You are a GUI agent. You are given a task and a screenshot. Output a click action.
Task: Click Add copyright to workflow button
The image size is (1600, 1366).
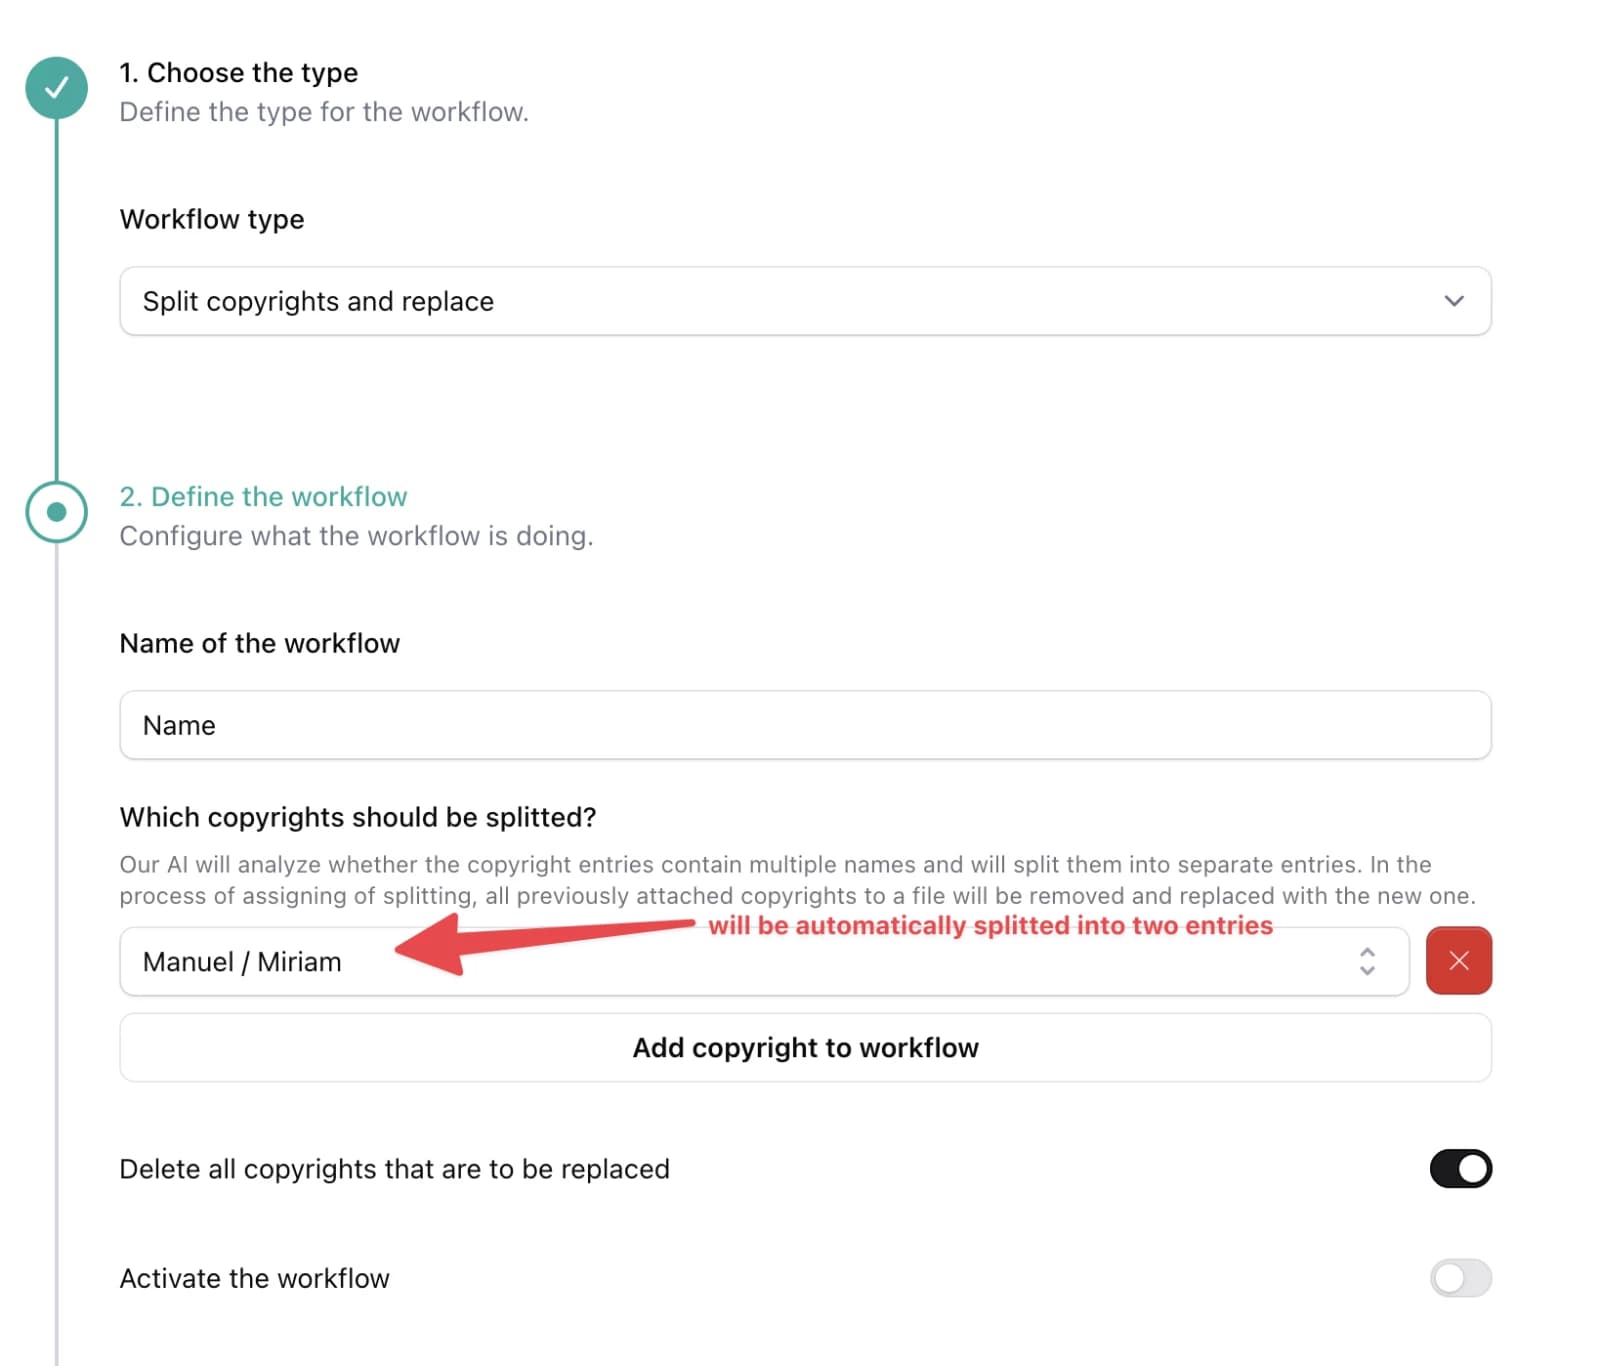805,1047
